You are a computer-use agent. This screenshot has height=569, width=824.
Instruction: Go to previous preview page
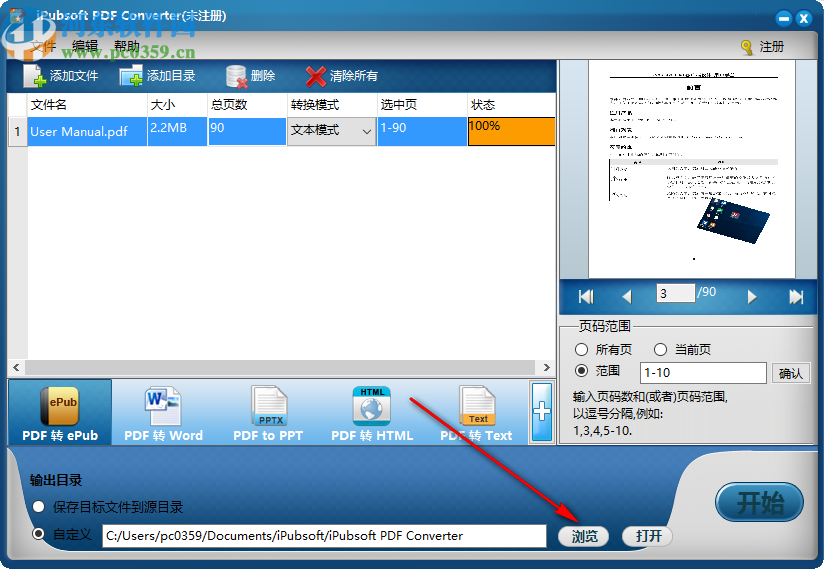pyautogui.click(x=626, y=297)
